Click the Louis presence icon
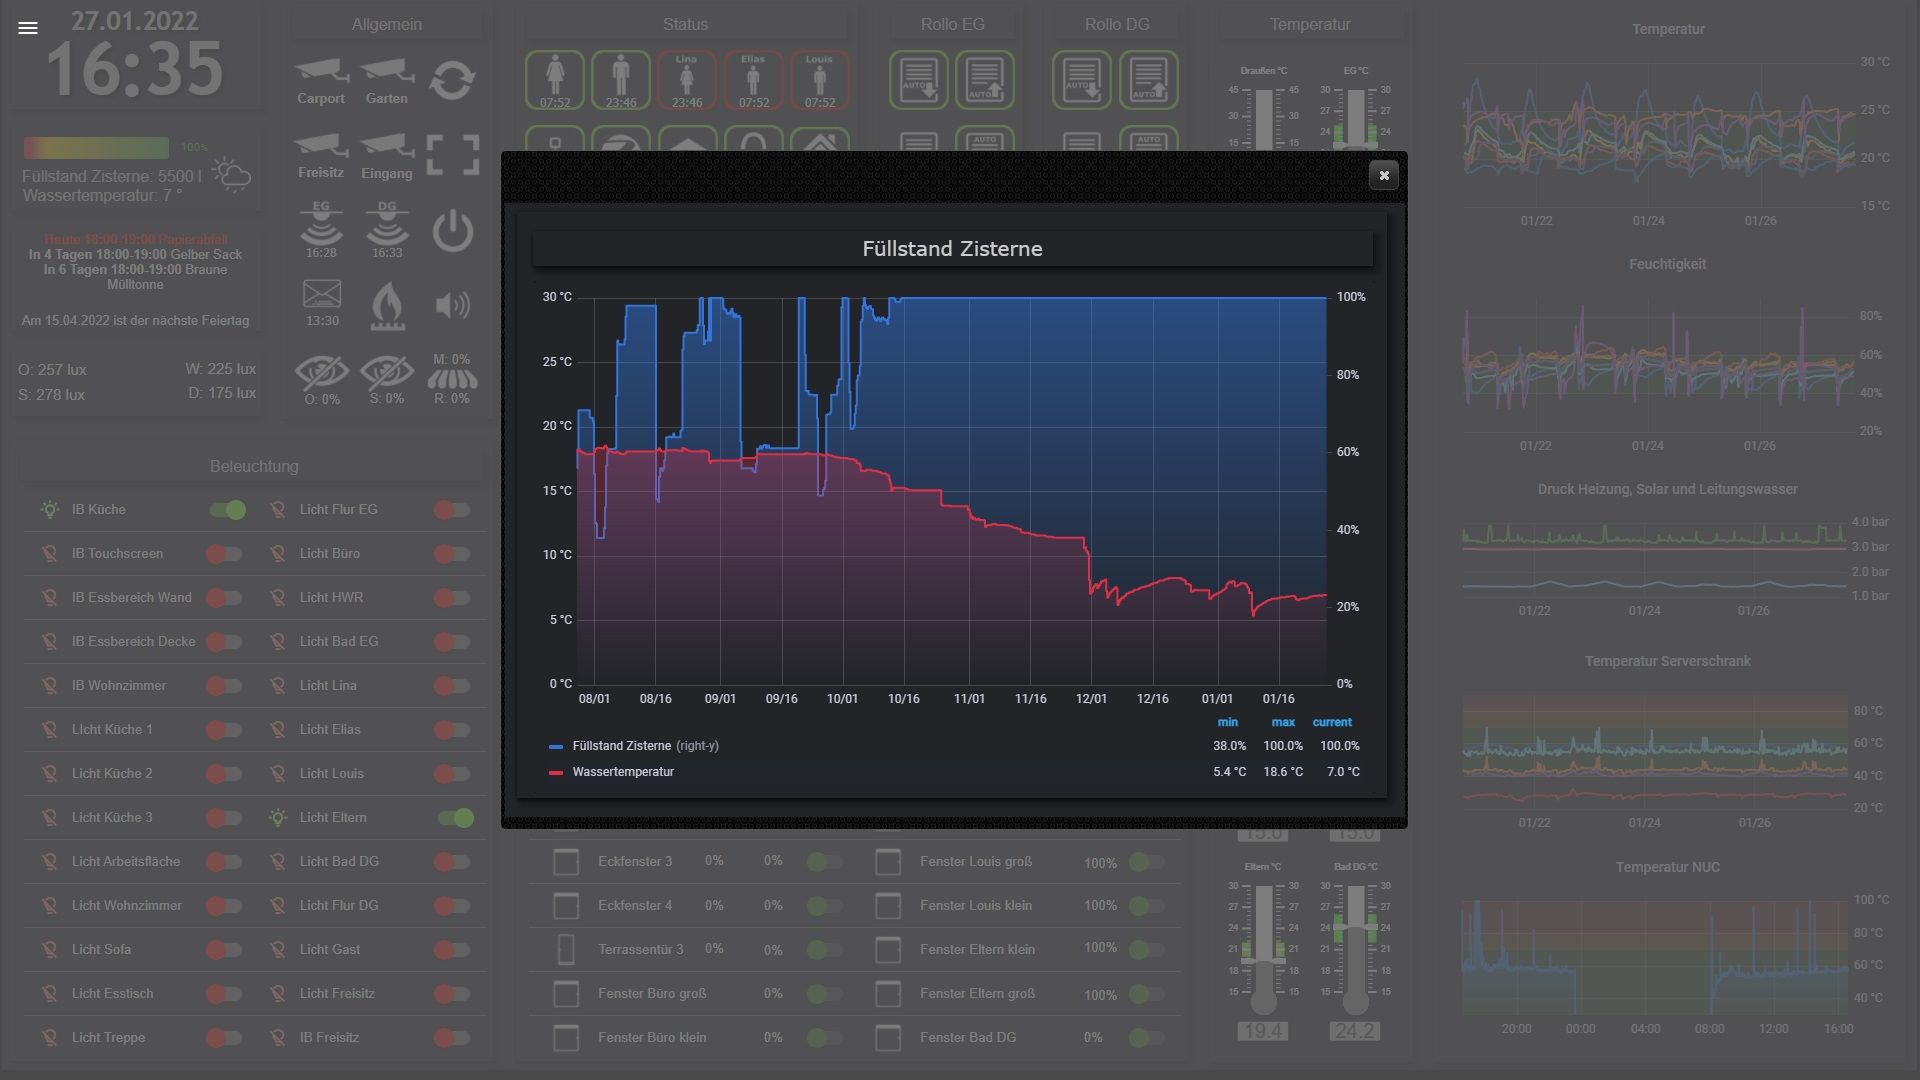This screenshot has width=1920, height=1080. (x=819, y=80)
